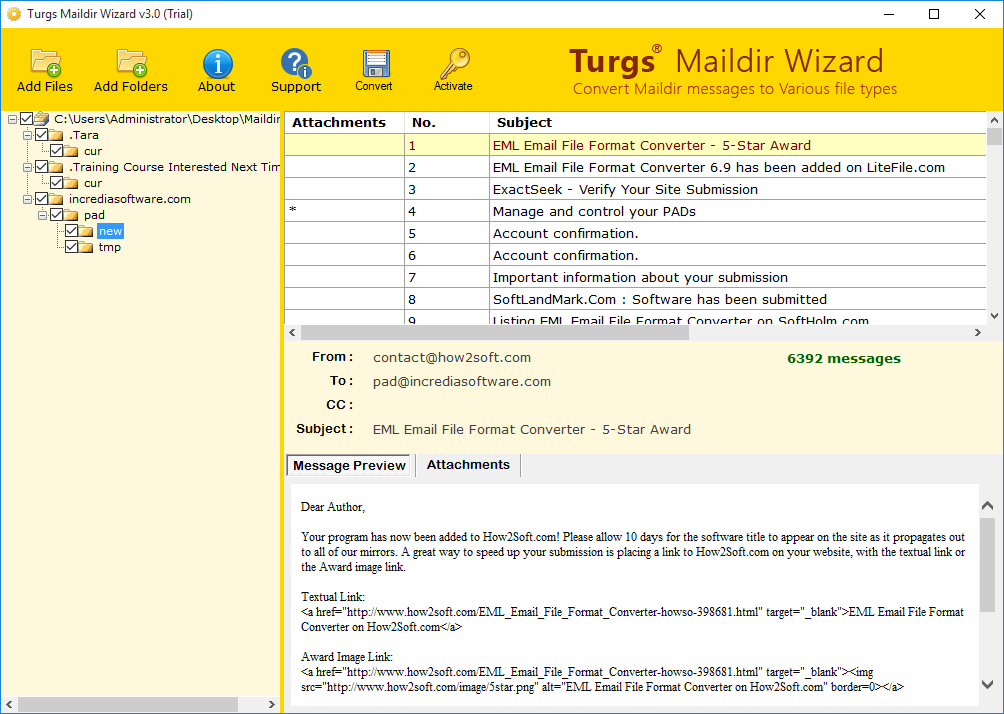1004x714 pixels.
Task: Toggle the cur checkbox under .Tara
Action: [x=56, y=150]
